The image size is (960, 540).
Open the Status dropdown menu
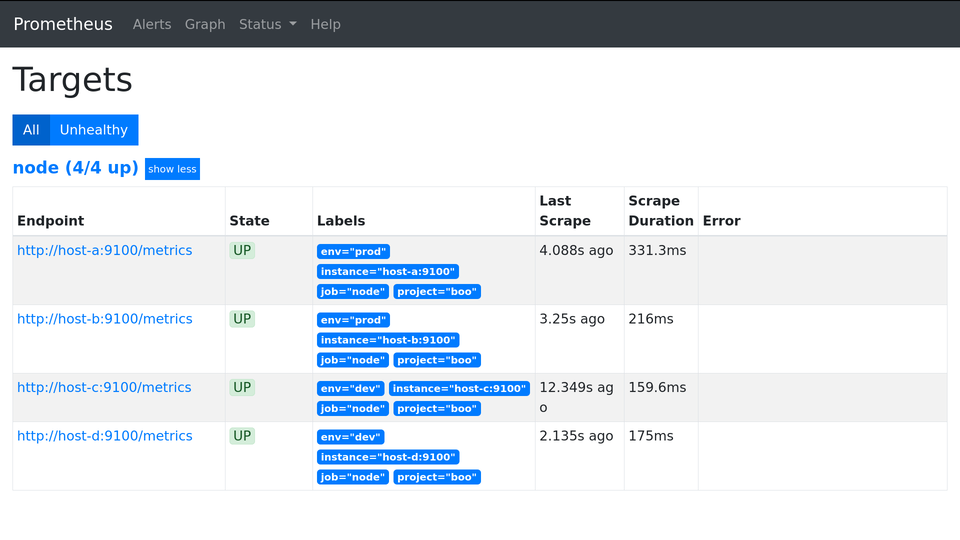point(267,24)
